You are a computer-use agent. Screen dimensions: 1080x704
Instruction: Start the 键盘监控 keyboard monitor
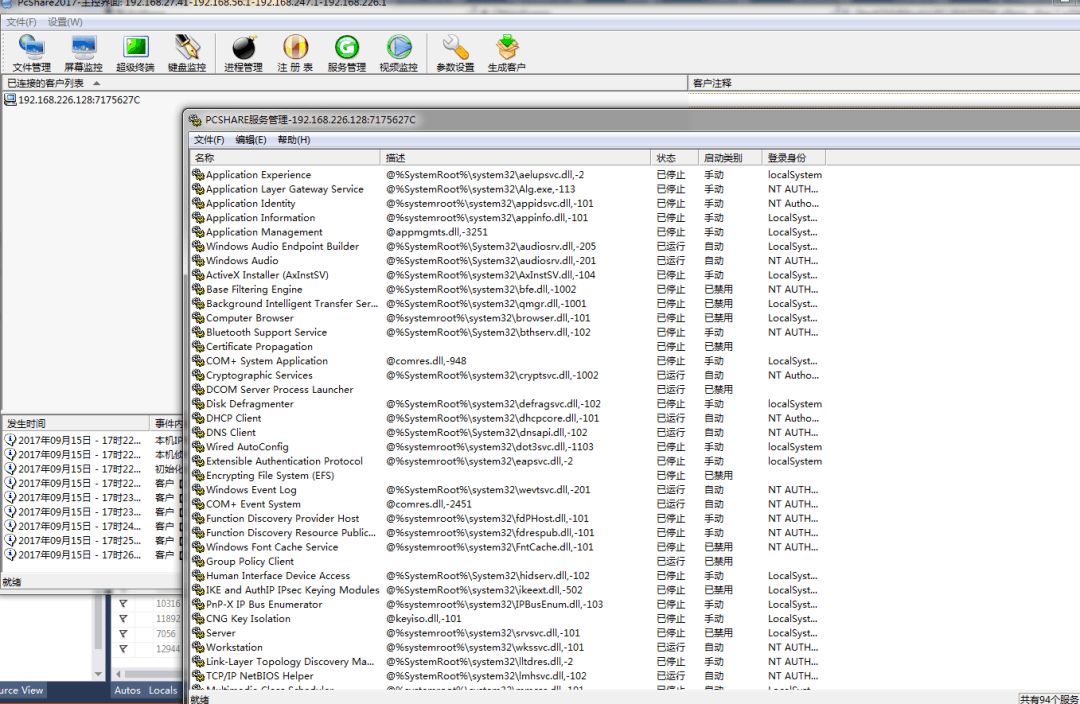[187, 54]
